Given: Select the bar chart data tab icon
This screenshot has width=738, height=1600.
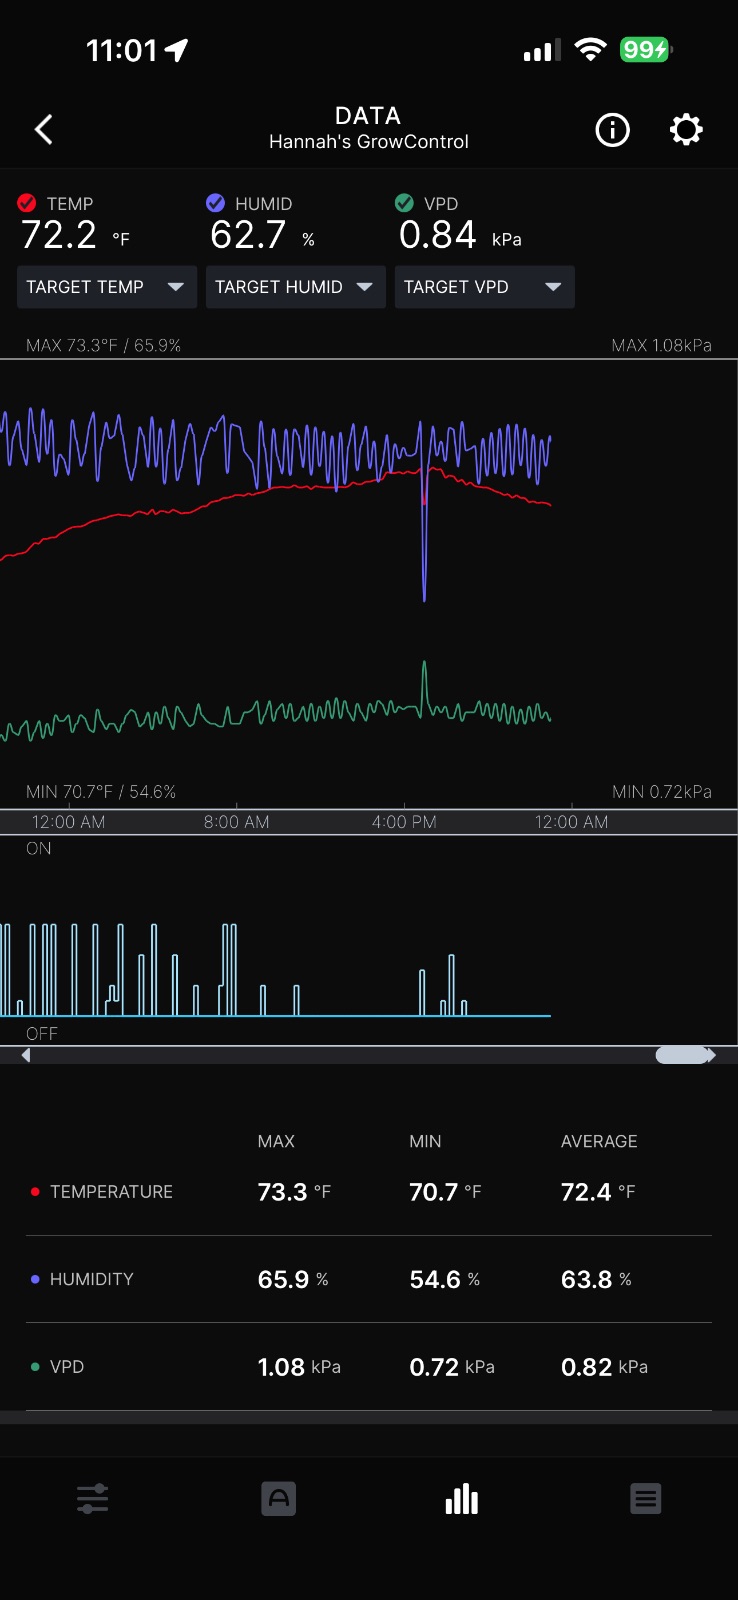Looking at the screenshot, I should click(x=462, y=1499).
